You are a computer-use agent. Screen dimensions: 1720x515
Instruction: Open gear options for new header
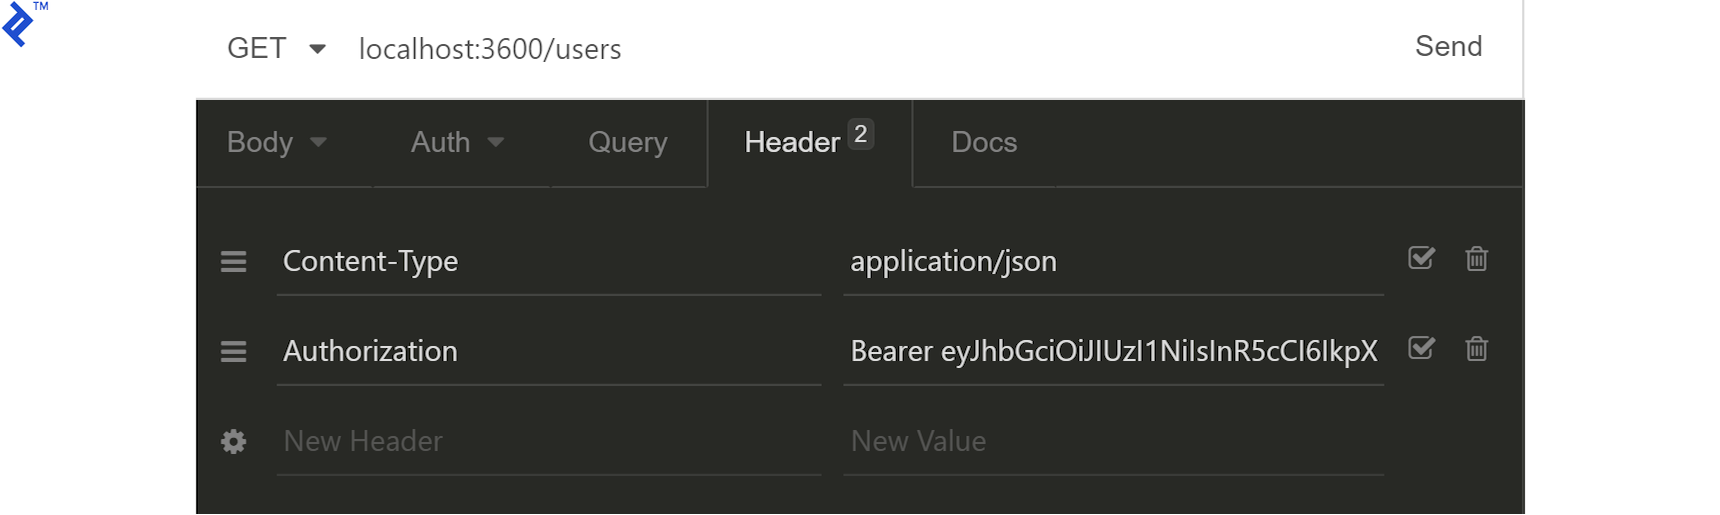click(233, 442)
